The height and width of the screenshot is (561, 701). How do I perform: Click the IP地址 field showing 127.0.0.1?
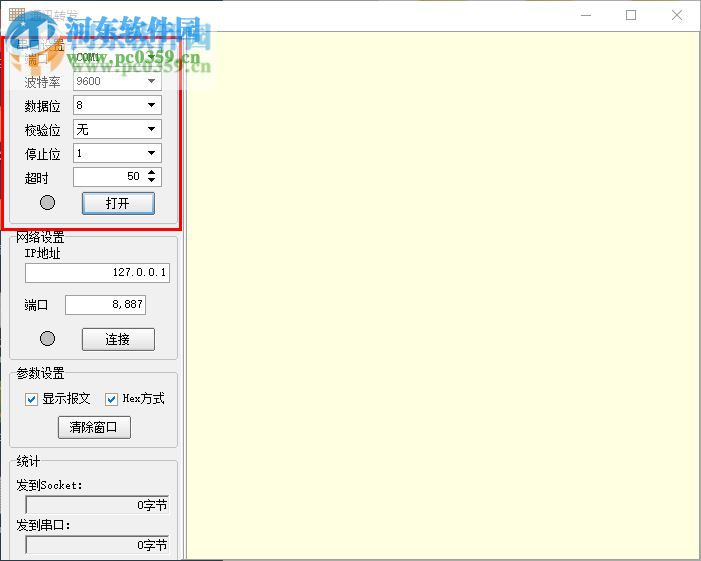point(97,273)
